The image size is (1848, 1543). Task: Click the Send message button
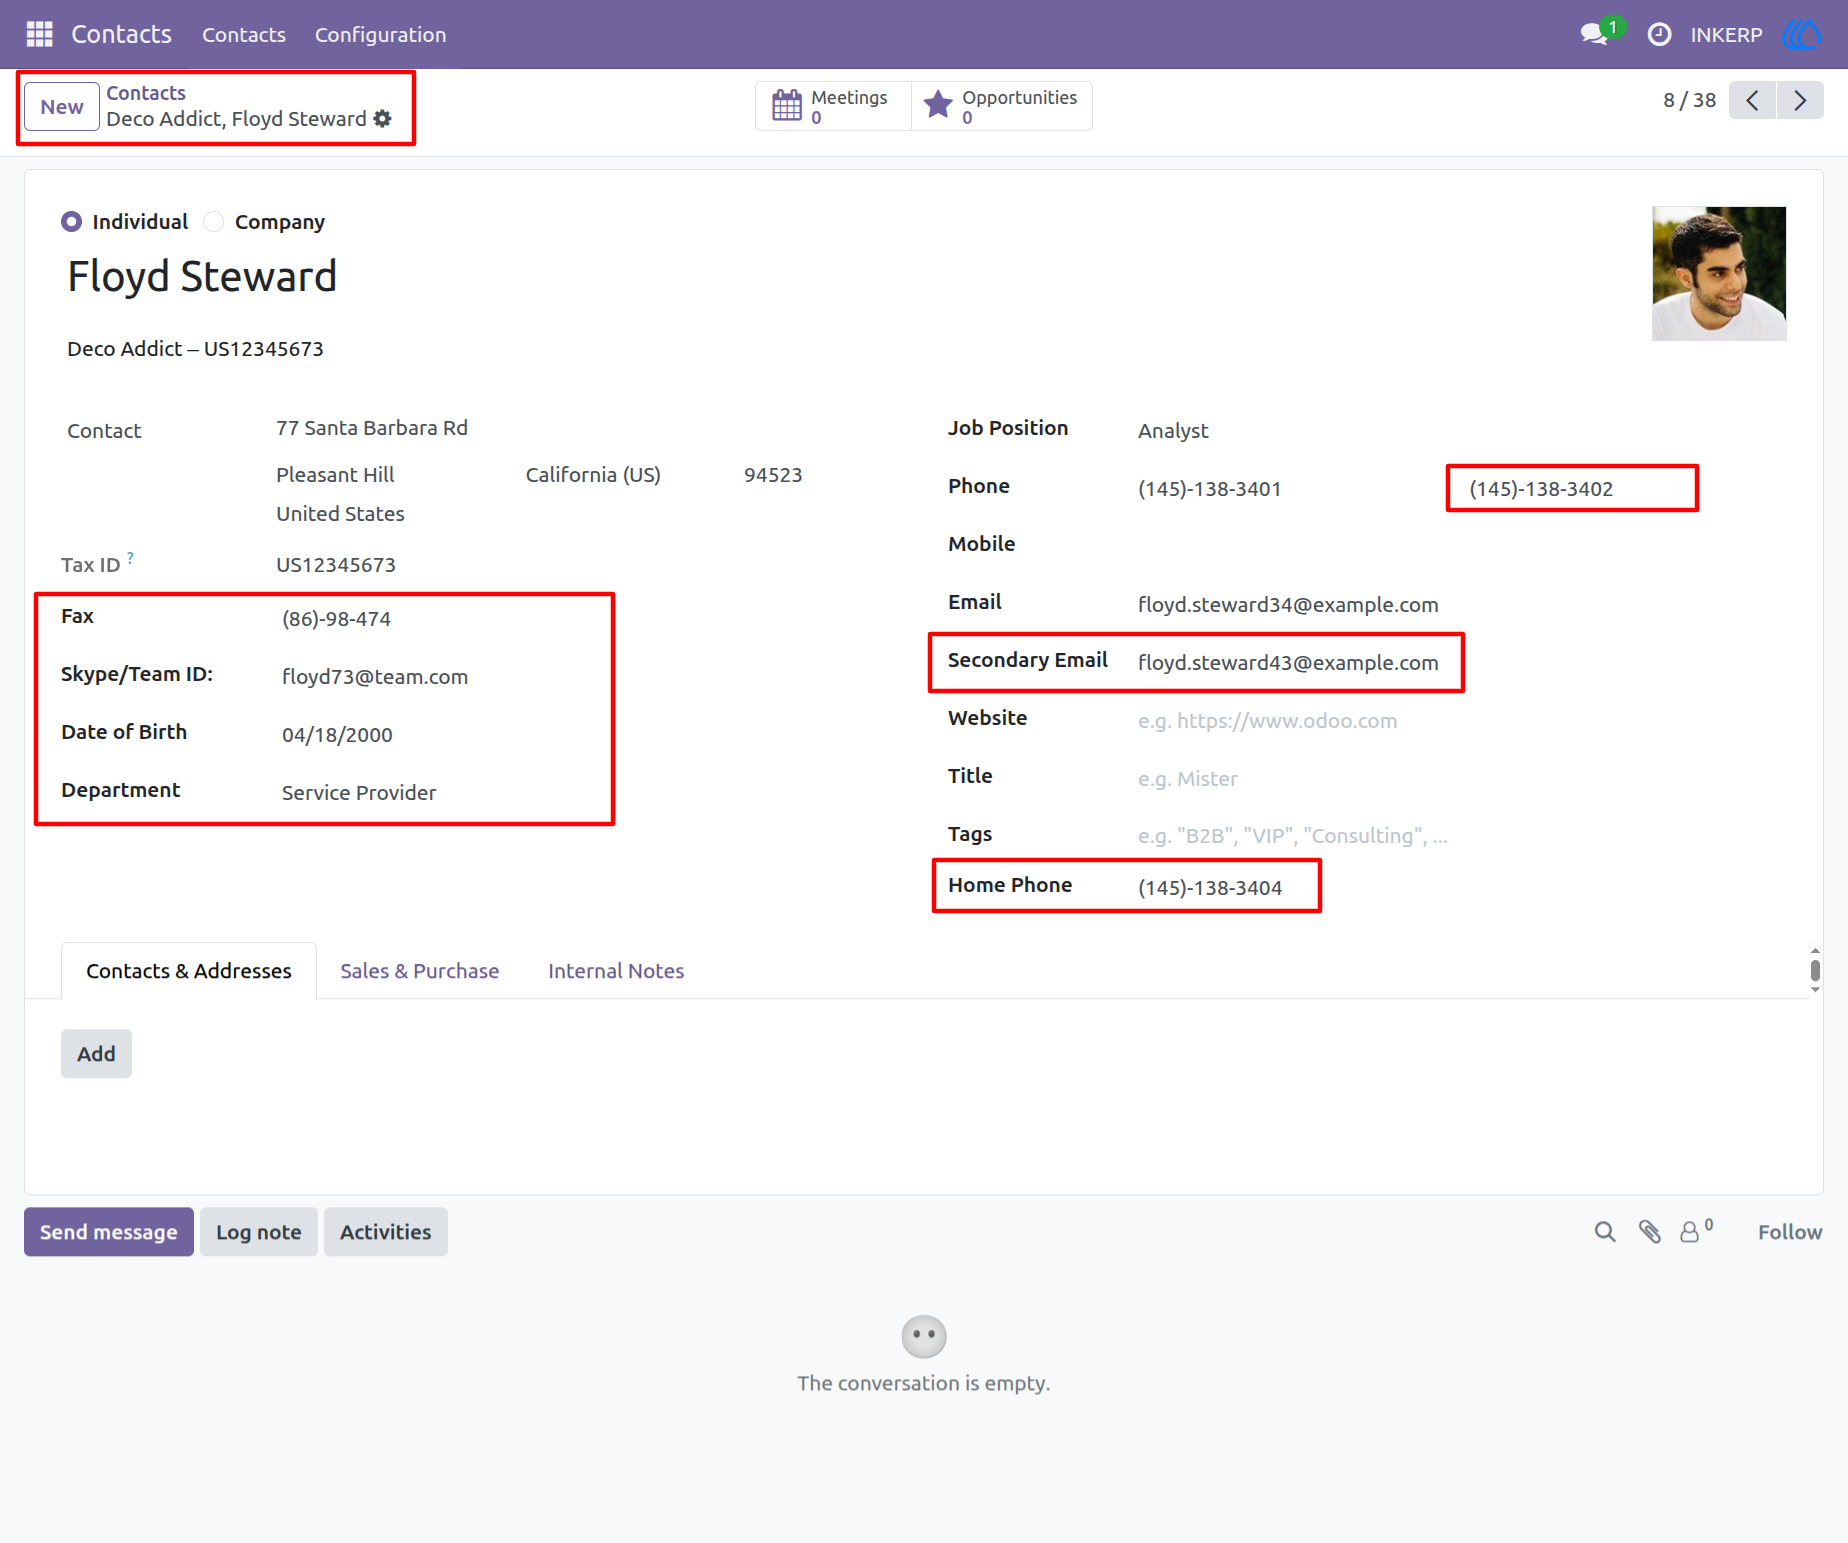click(x=108, y=1232)
